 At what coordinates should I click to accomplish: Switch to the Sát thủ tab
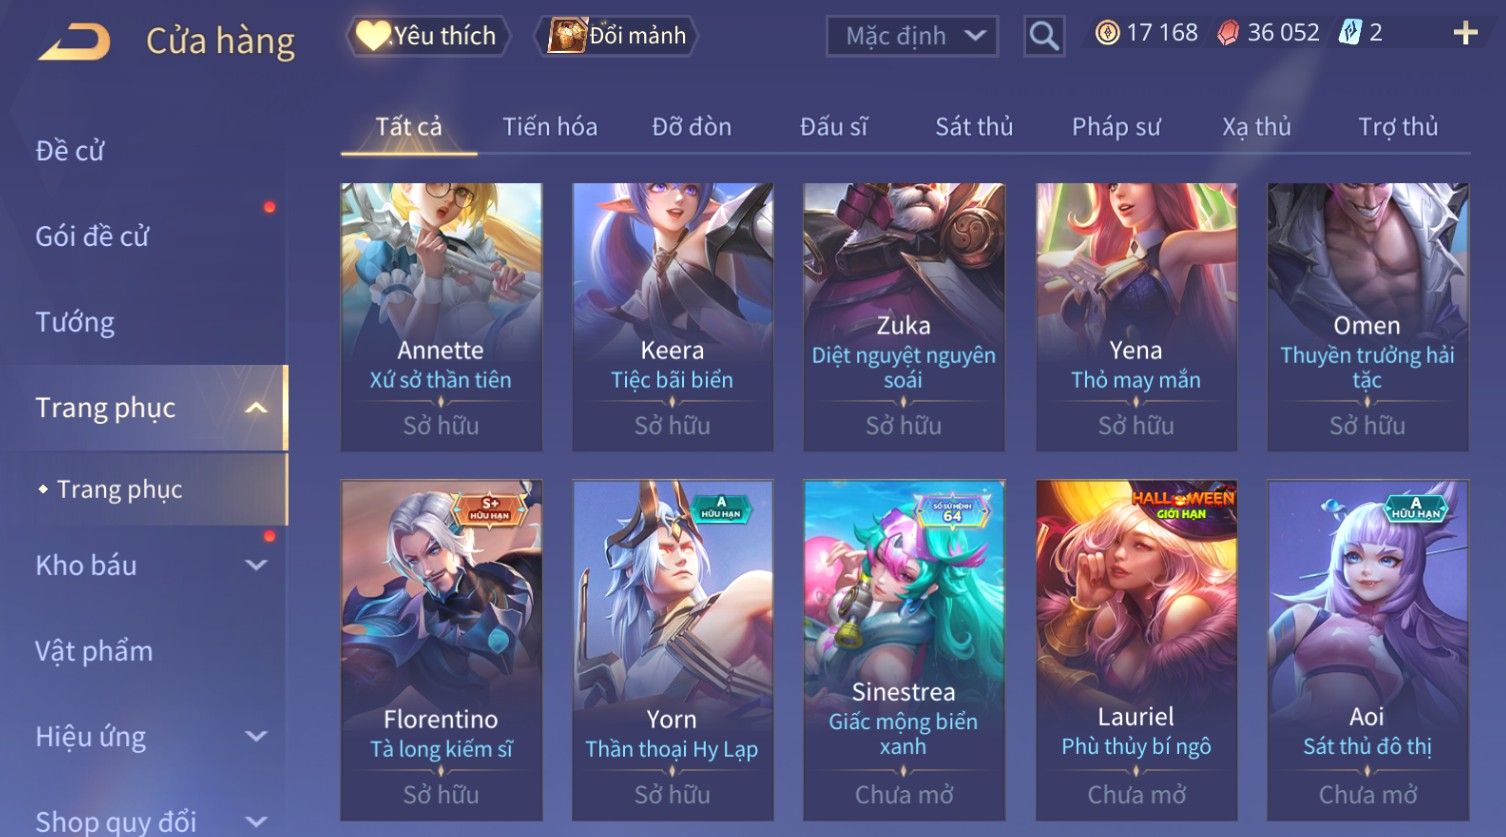coord(974,127)
